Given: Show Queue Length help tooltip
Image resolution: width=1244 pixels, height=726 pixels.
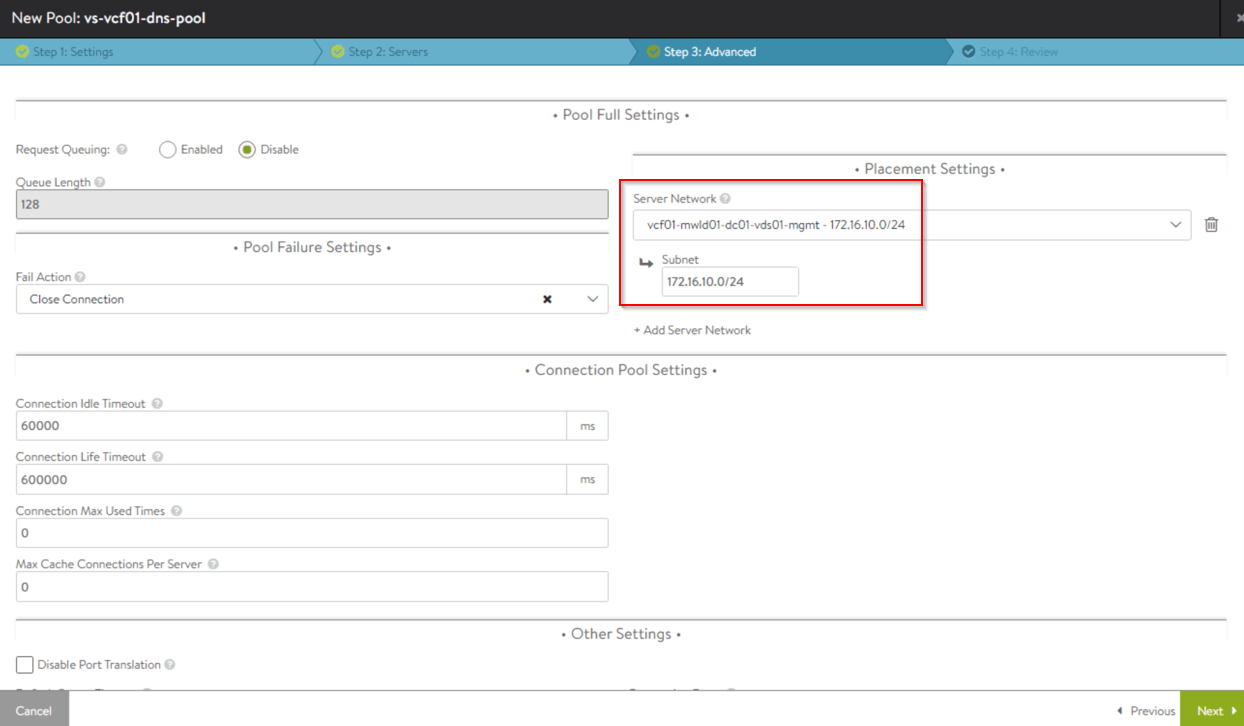Looking at the screenshot, I should coord(100,182).
